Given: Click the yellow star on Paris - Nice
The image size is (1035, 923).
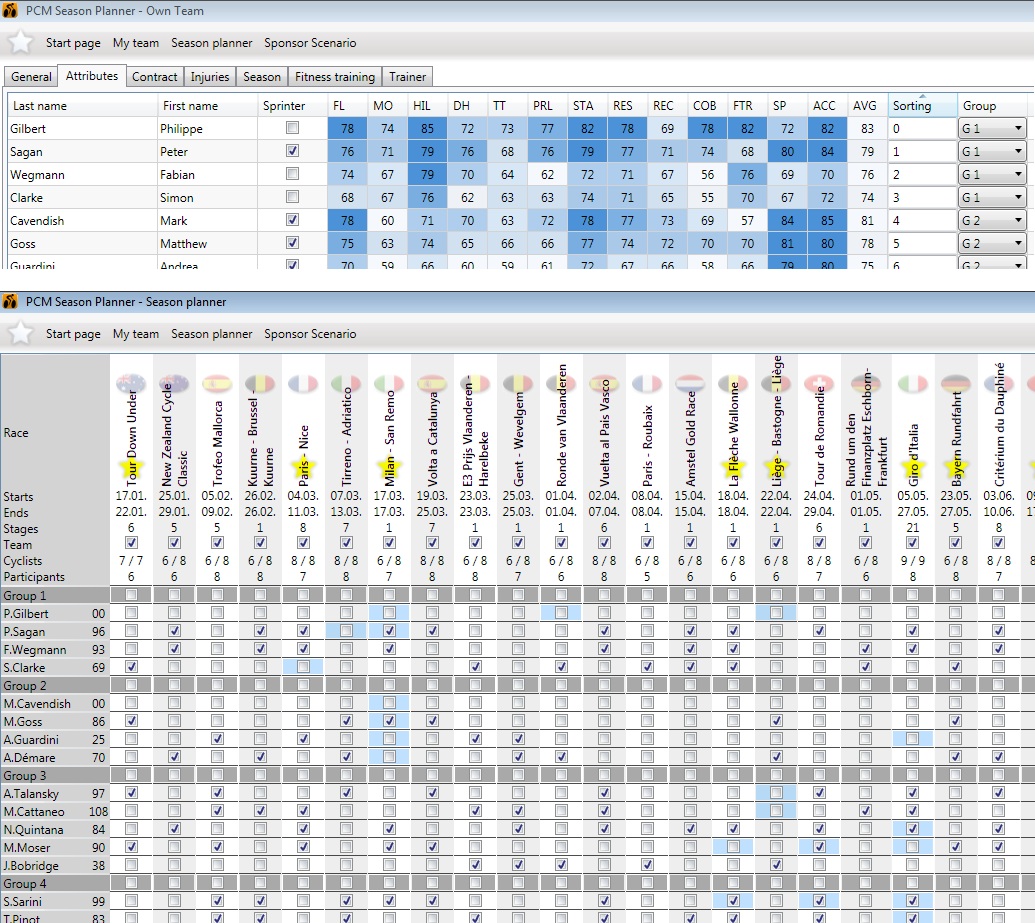Looking at the screenshot, I should pyautogui.click(x=303, y=466).
